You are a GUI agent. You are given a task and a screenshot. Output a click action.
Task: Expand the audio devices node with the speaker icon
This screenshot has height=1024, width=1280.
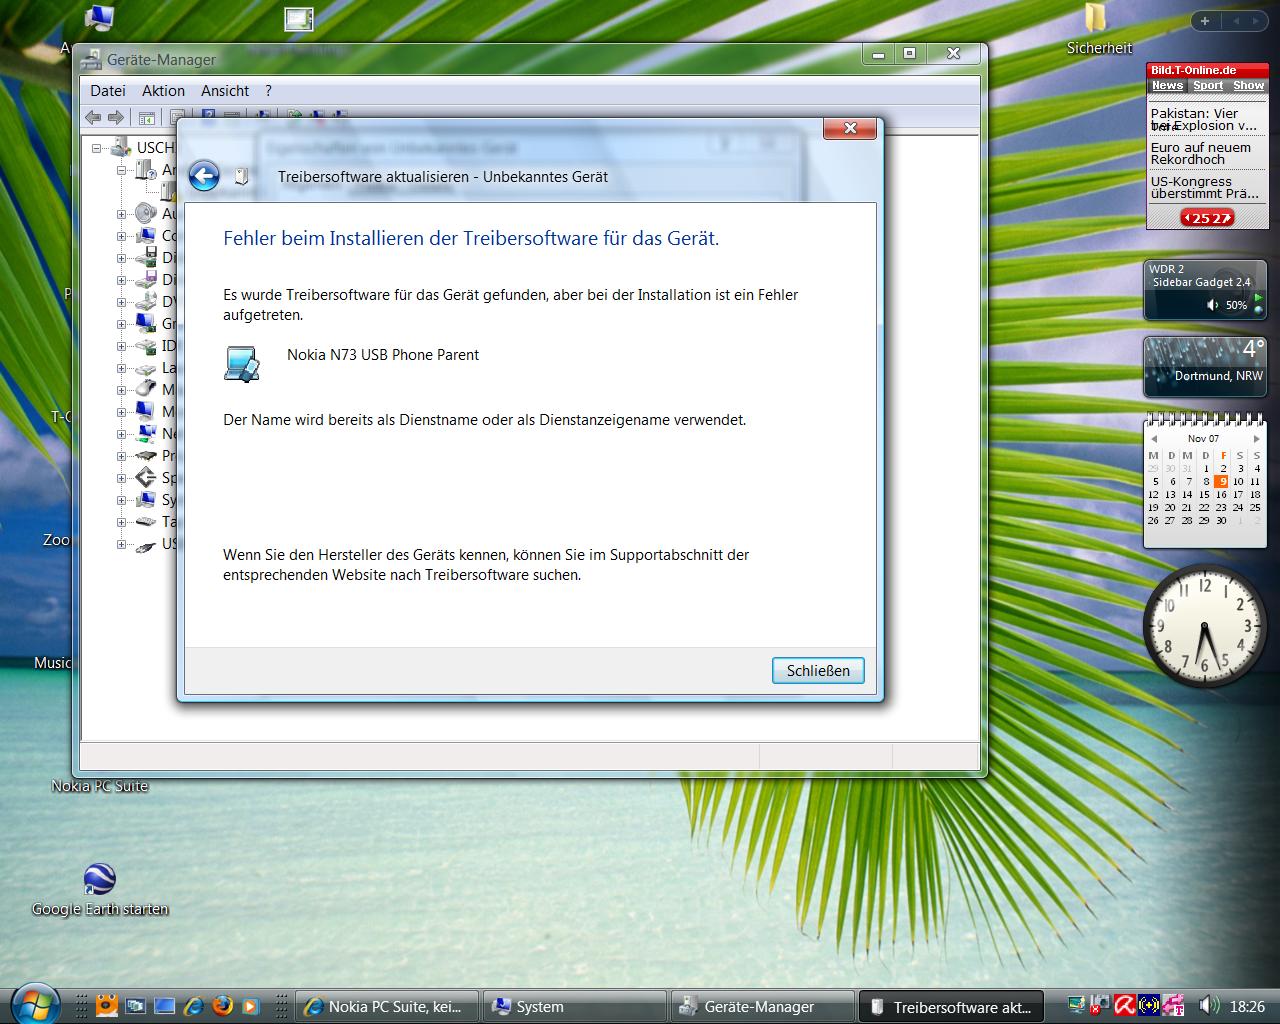click(121, 214)
